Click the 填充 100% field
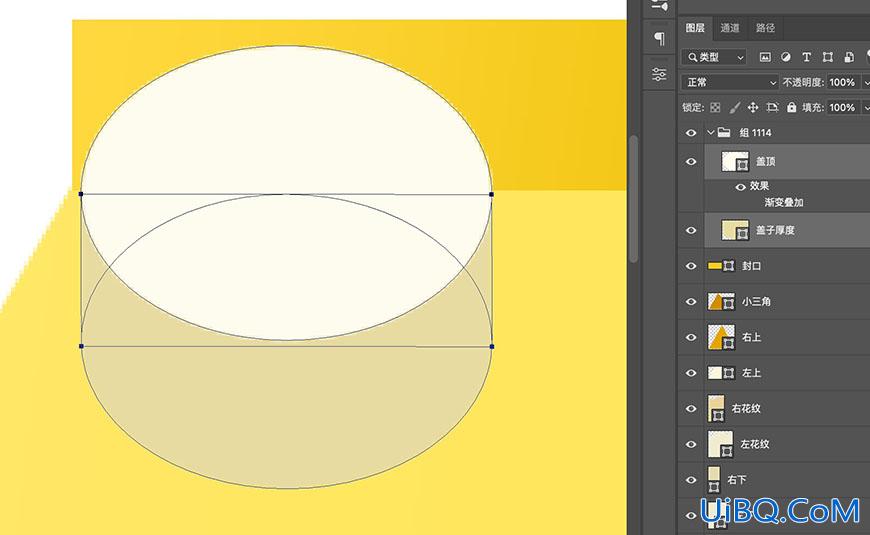The height and width of the screenshot is (535, 870). 843,108
